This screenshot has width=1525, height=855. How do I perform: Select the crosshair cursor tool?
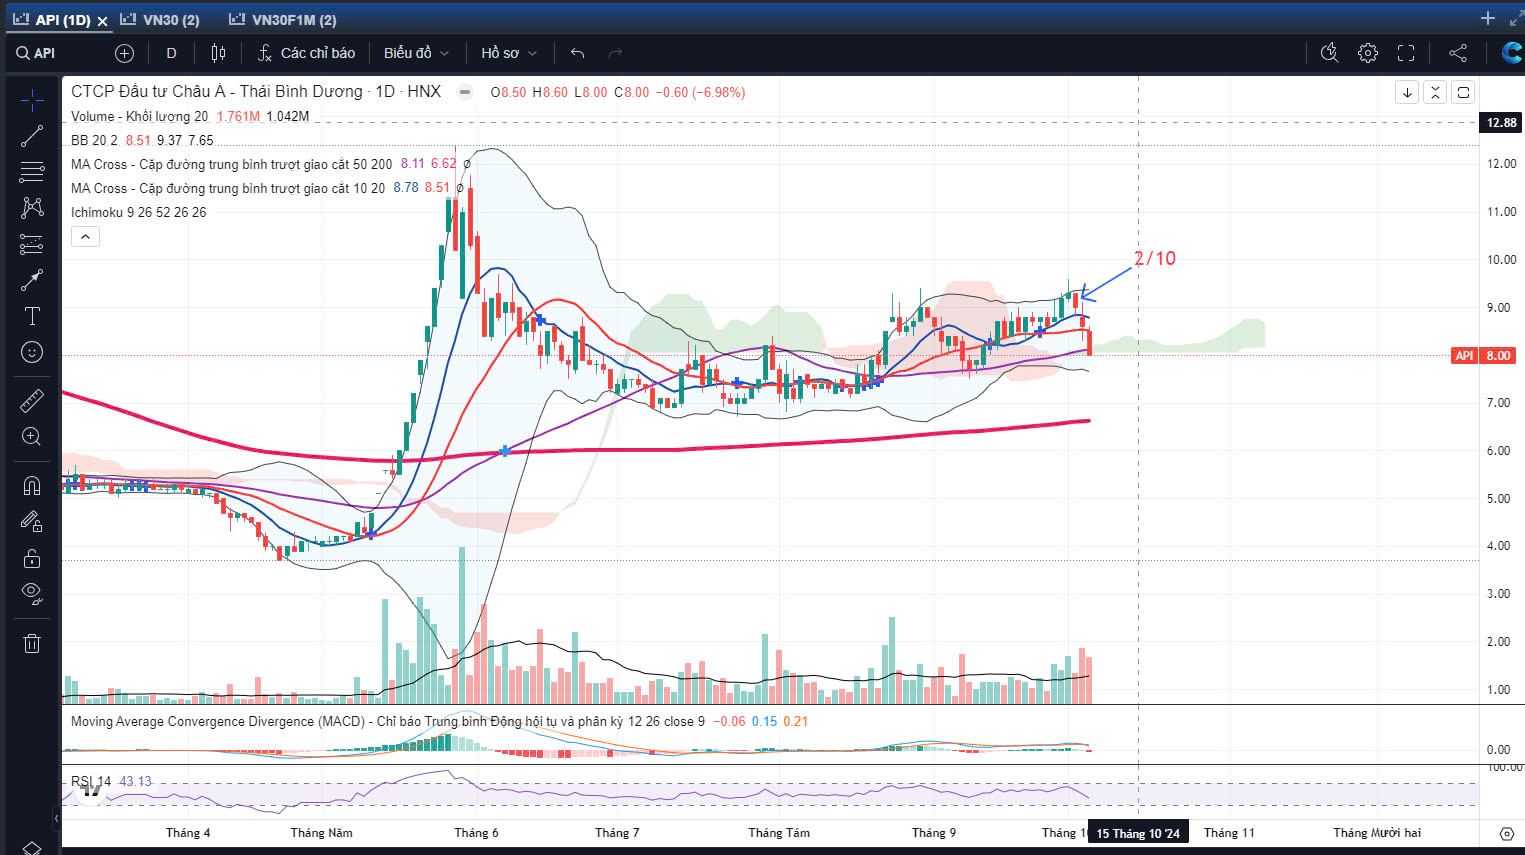[32, 100]
